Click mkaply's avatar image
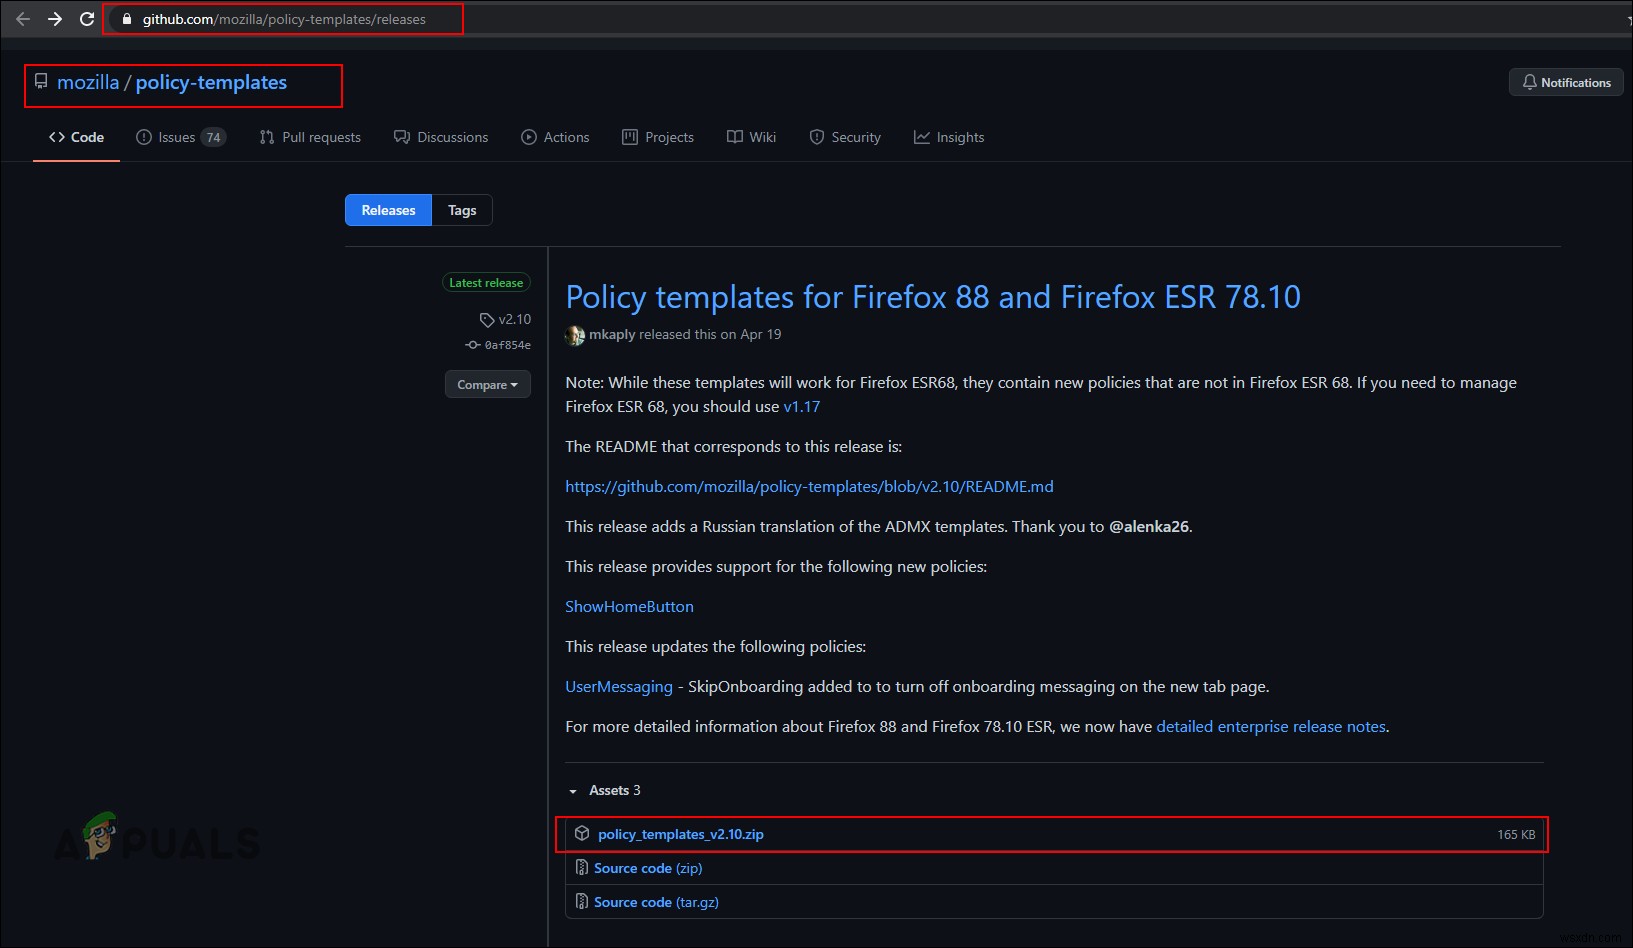Image resolution: width=1633 pixels, height=948 pixels. (575, 335)
